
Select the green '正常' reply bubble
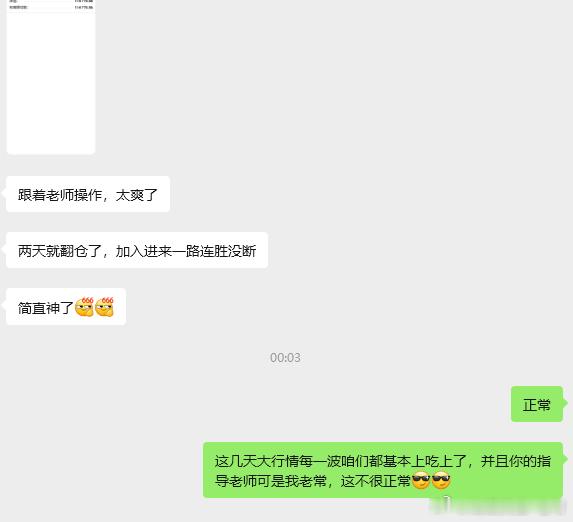pos(536,404)
